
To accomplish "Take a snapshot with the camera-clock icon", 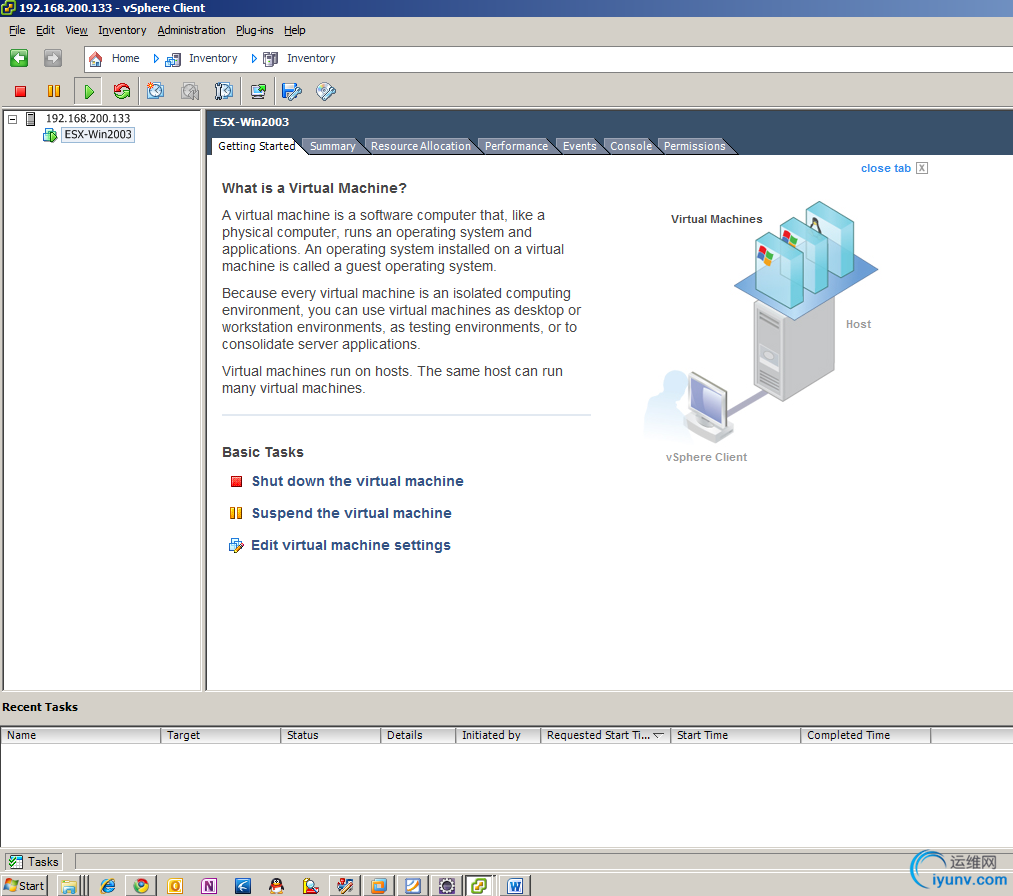I will [x=155, y=91].
